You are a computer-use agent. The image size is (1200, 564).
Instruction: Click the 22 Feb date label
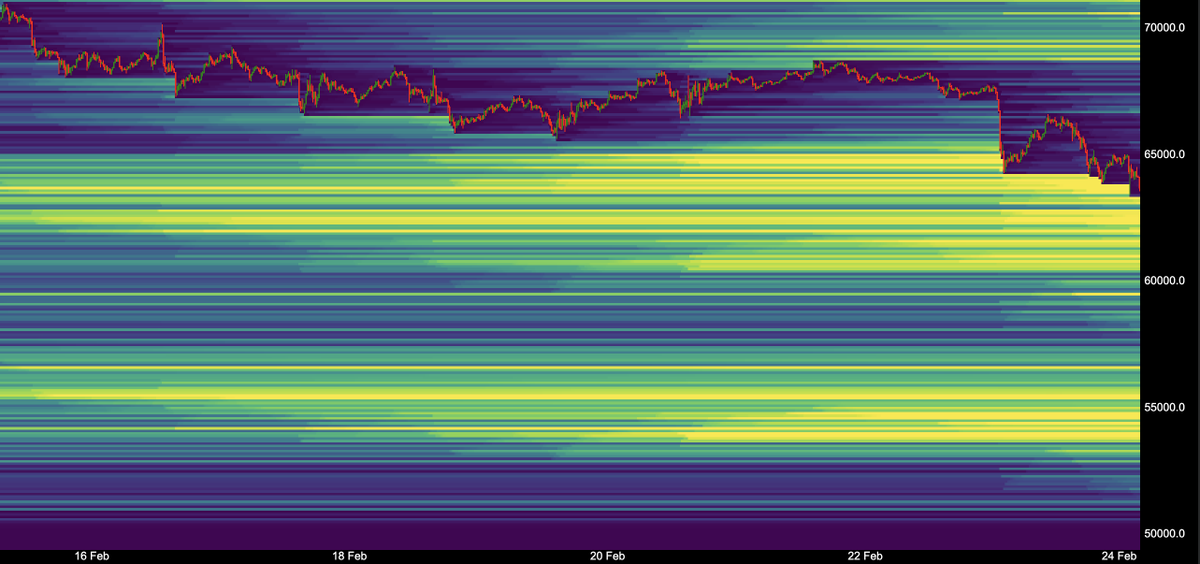[x=865, y=555]
